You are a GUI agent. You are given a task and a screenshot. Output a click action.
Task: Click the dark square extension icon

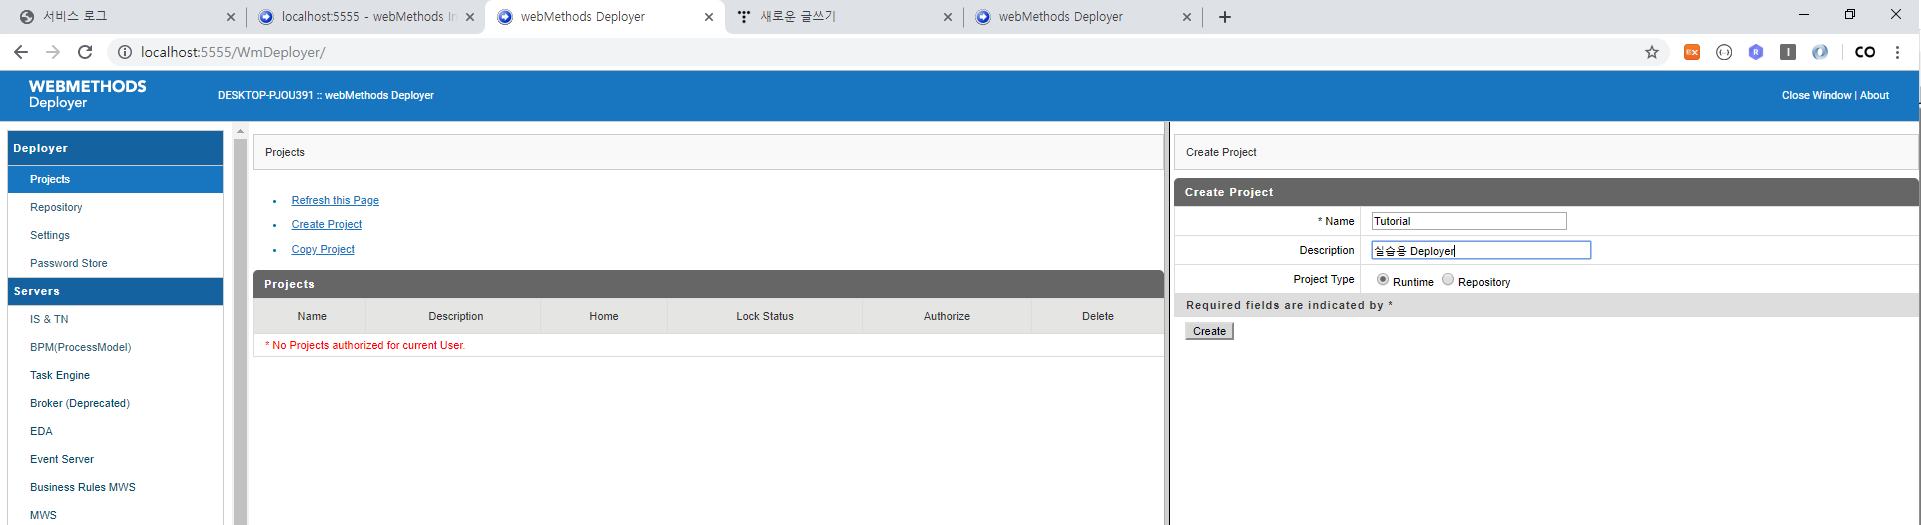point(1788,52)
